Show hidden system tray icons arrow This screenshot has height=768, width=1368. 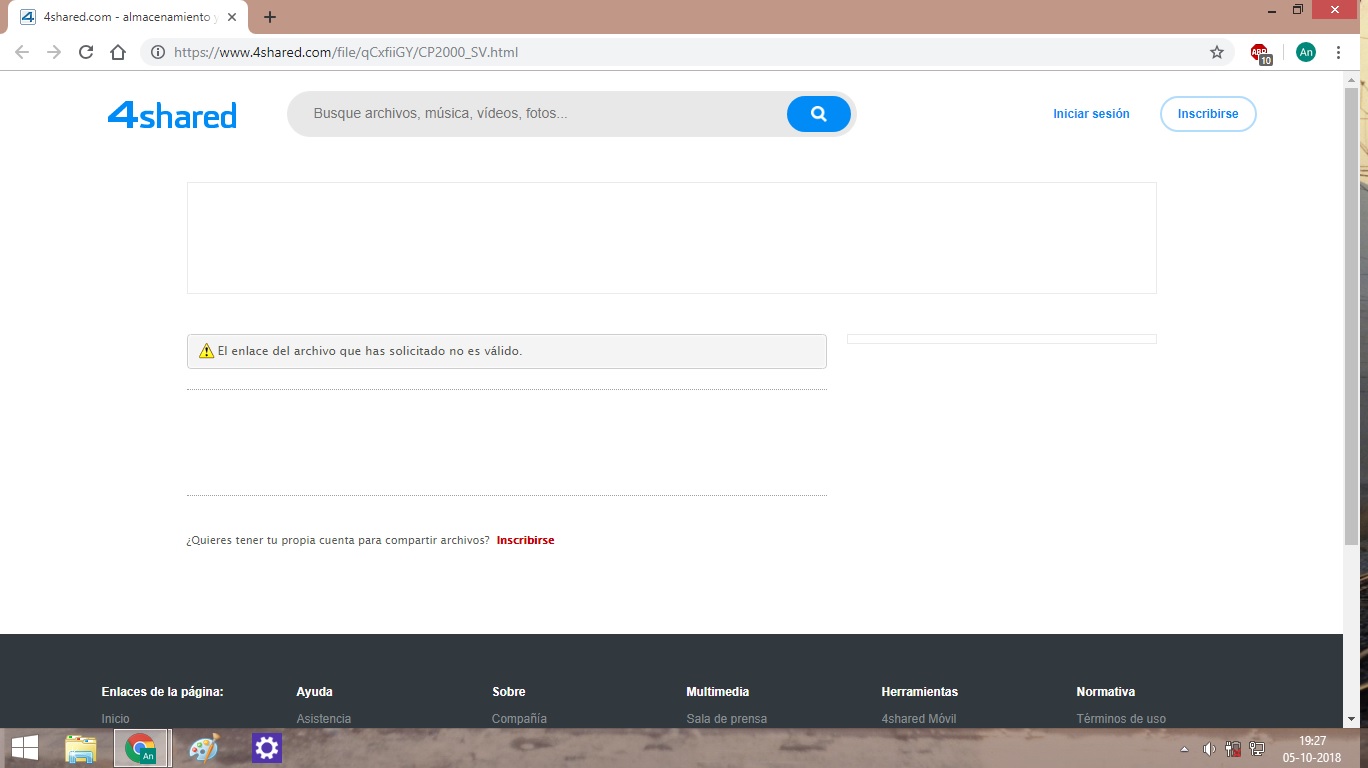1185,749
